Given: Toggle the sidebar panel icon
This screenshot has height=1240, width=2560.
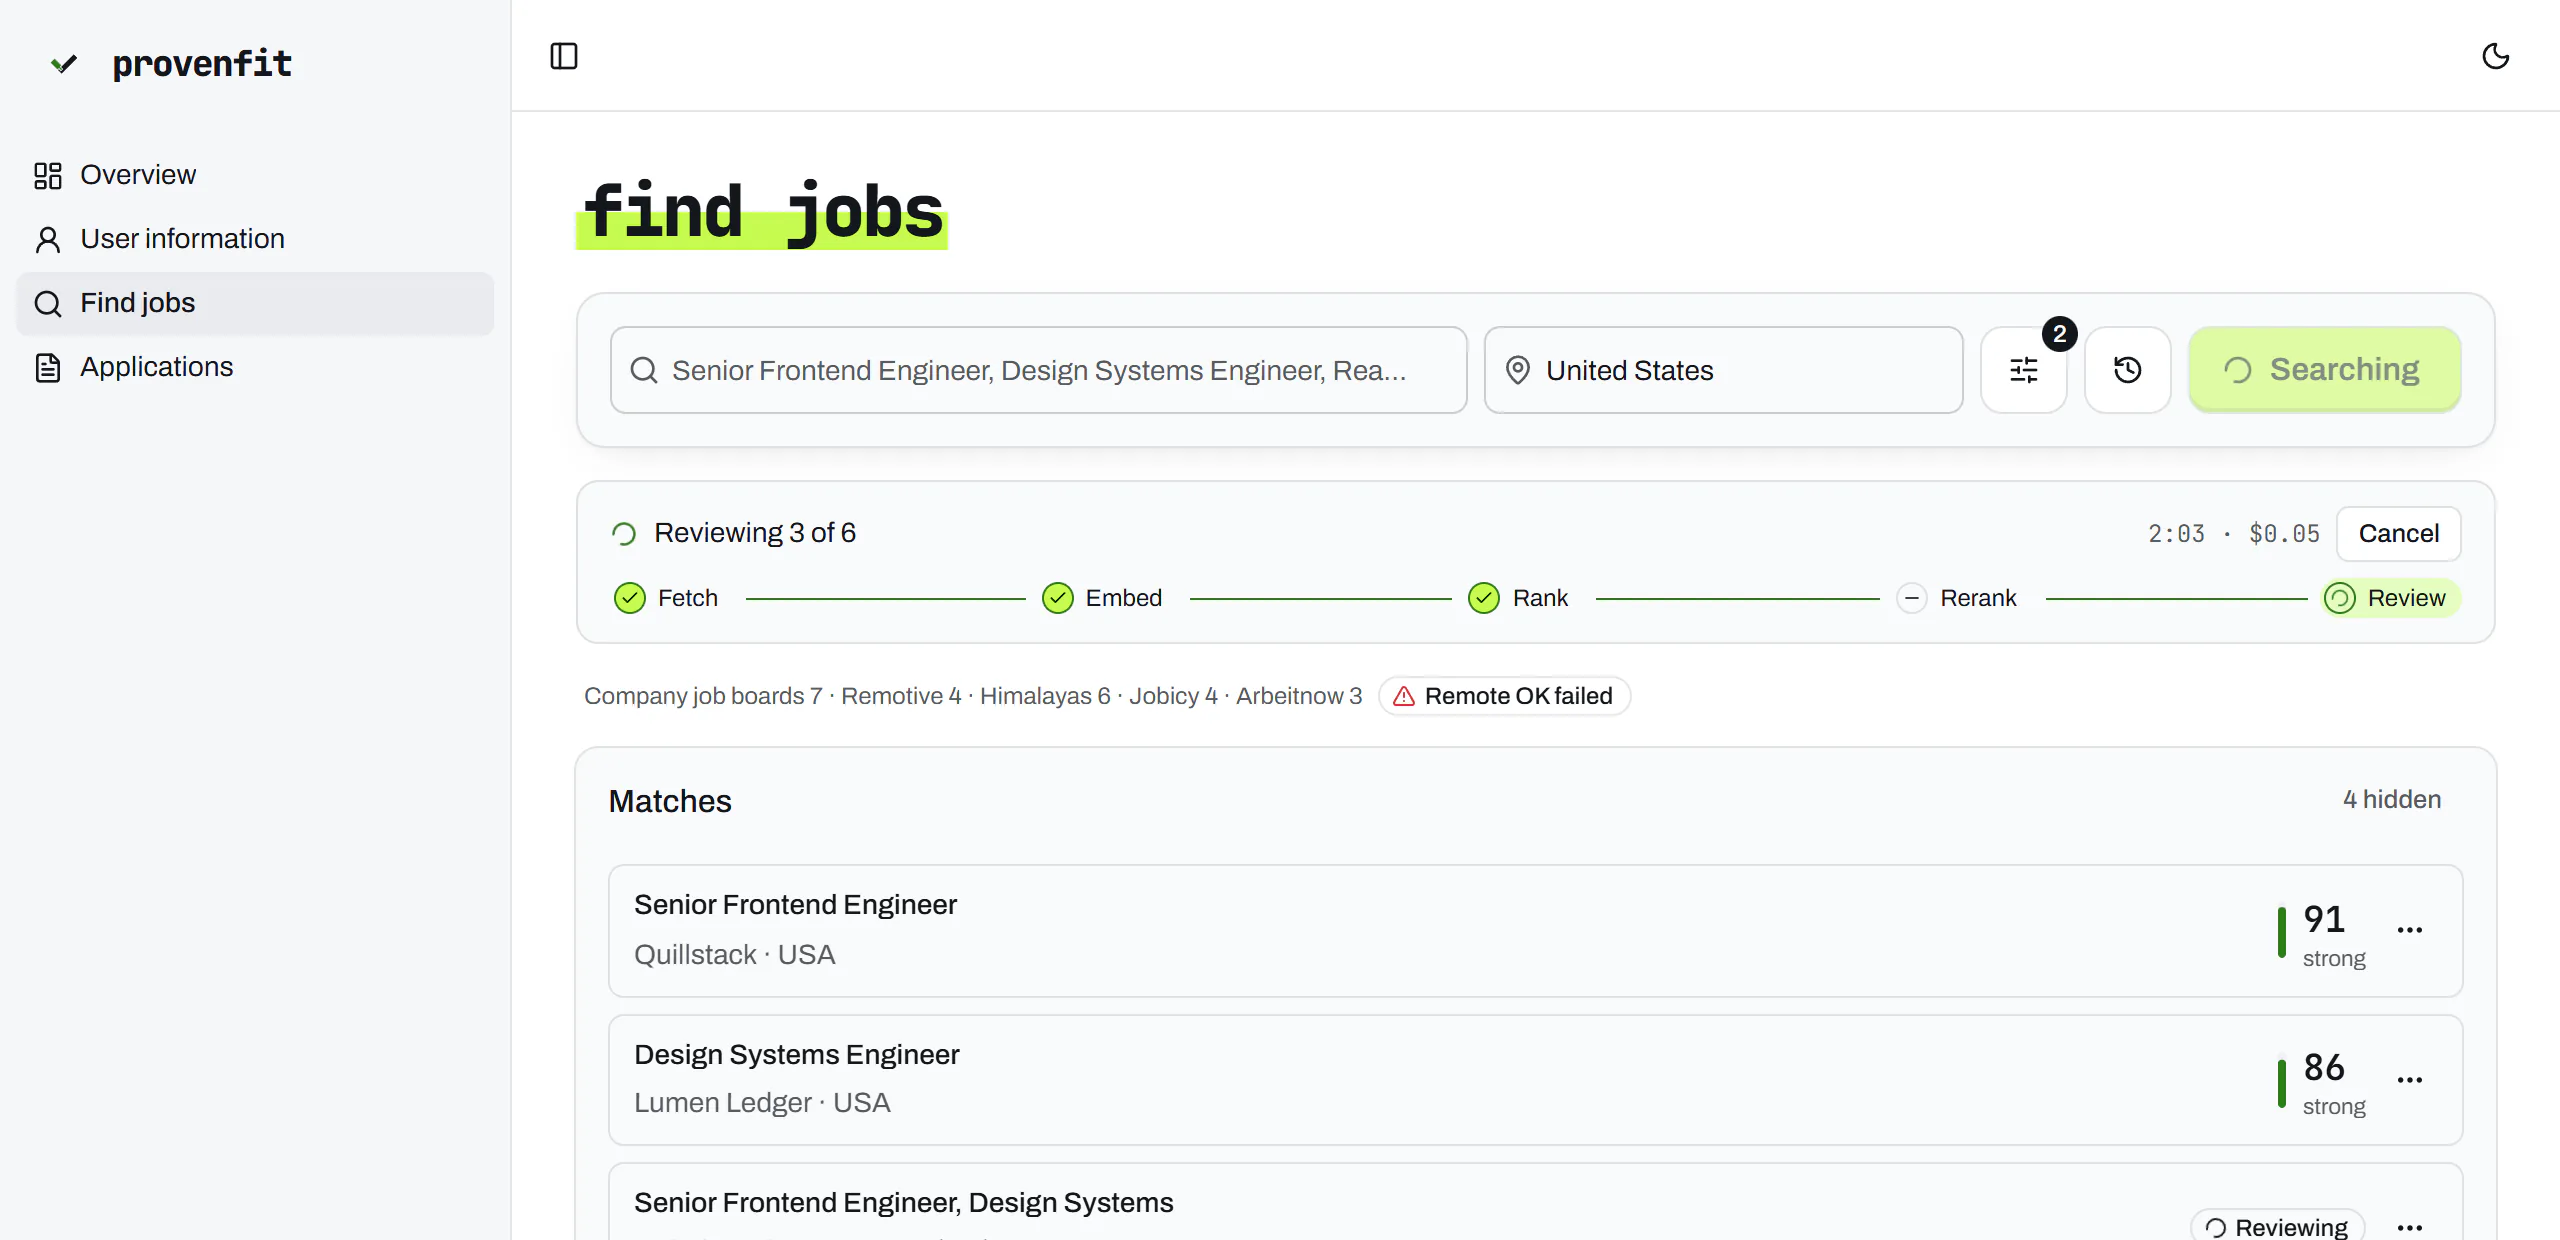Looking at the screenshot, I should [x=564, y=56].
